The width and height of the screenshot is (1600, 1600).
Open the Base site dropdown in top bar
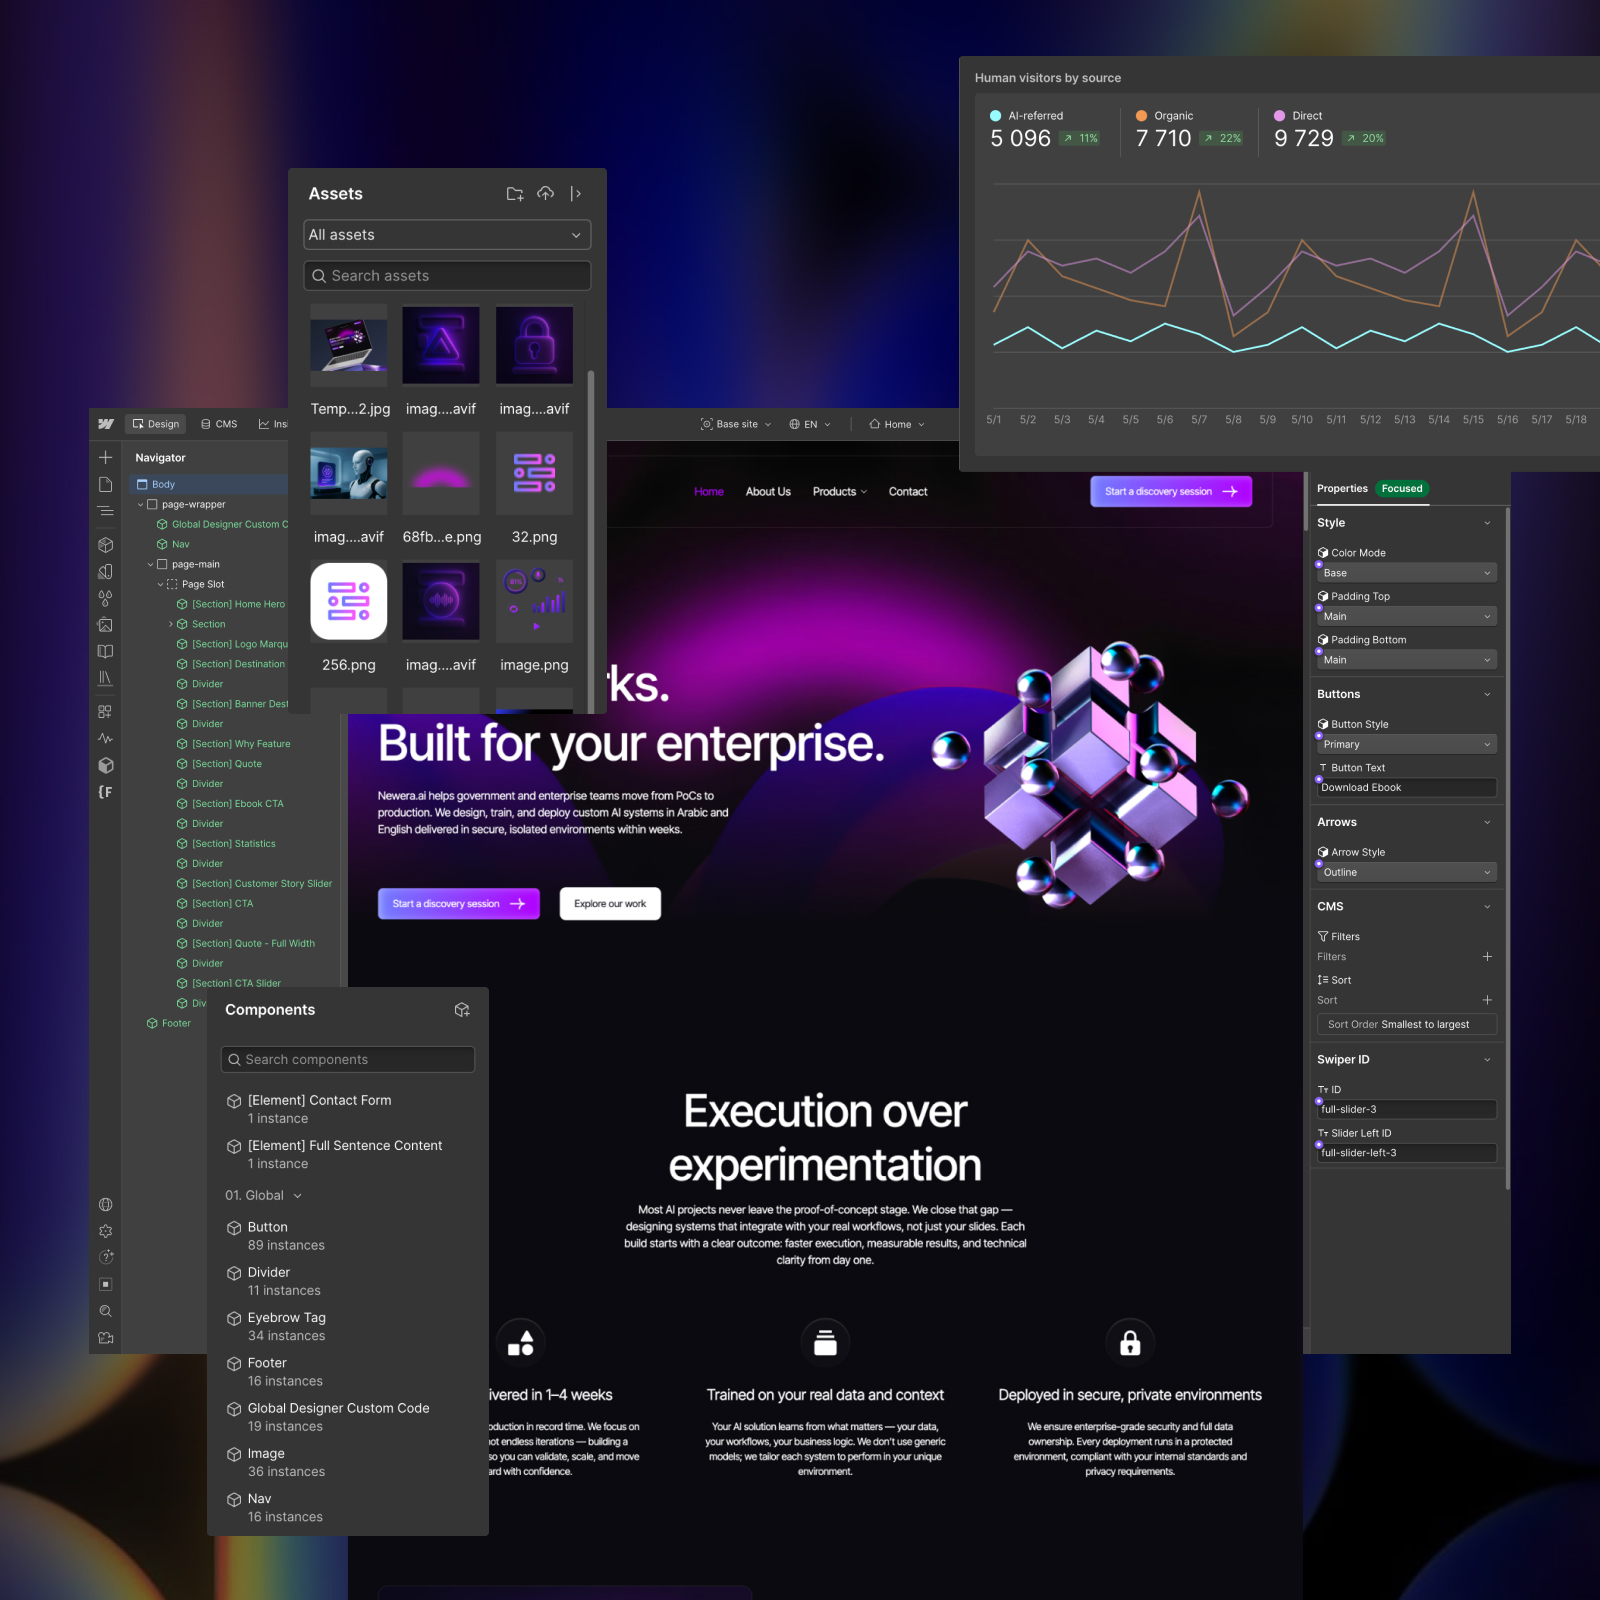pyautogui.click(x=736, y=424)
